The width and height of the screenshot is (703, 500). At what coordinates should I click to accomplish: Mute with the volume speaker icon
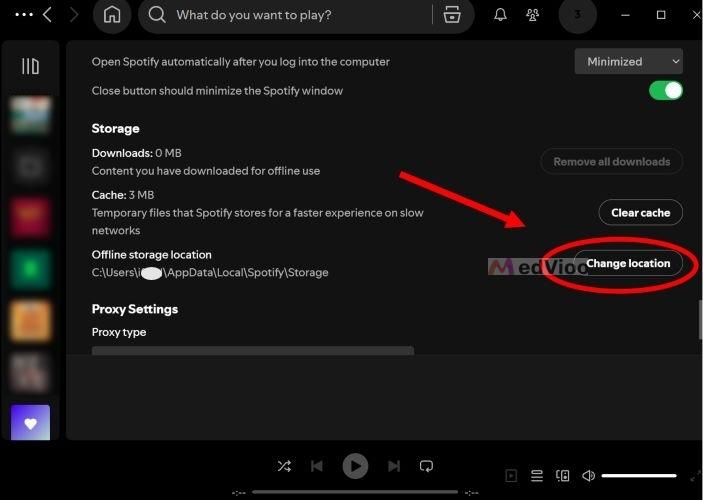coord(588,475)
